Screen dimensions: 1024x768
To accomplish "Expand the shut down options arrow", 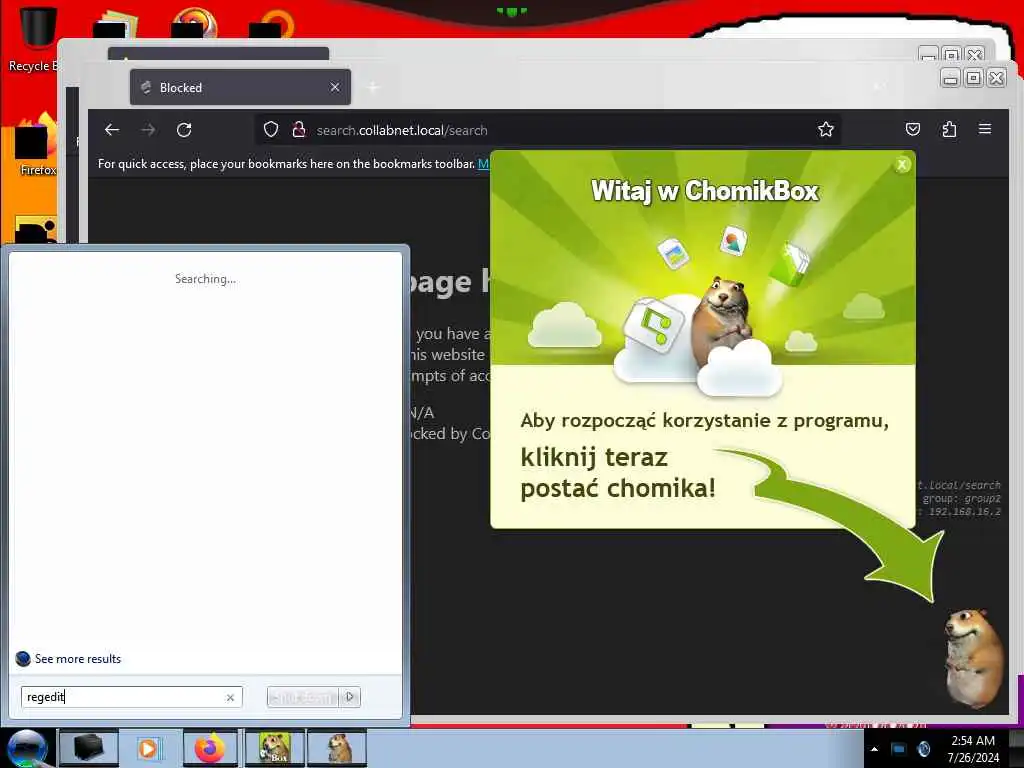I will (350, 697).
